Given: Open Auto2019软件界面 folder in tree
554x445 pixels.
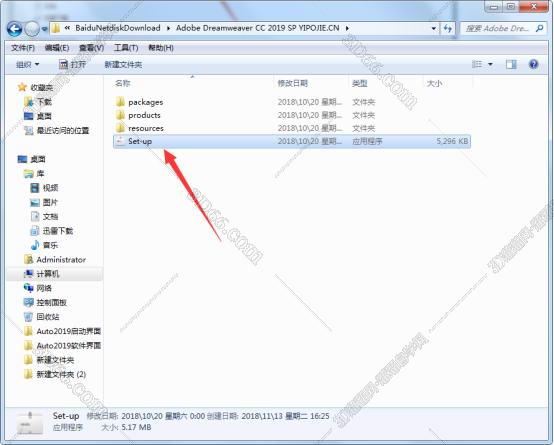Looking at the screenshot, I should pyautogui.click(x=69, y=345).
